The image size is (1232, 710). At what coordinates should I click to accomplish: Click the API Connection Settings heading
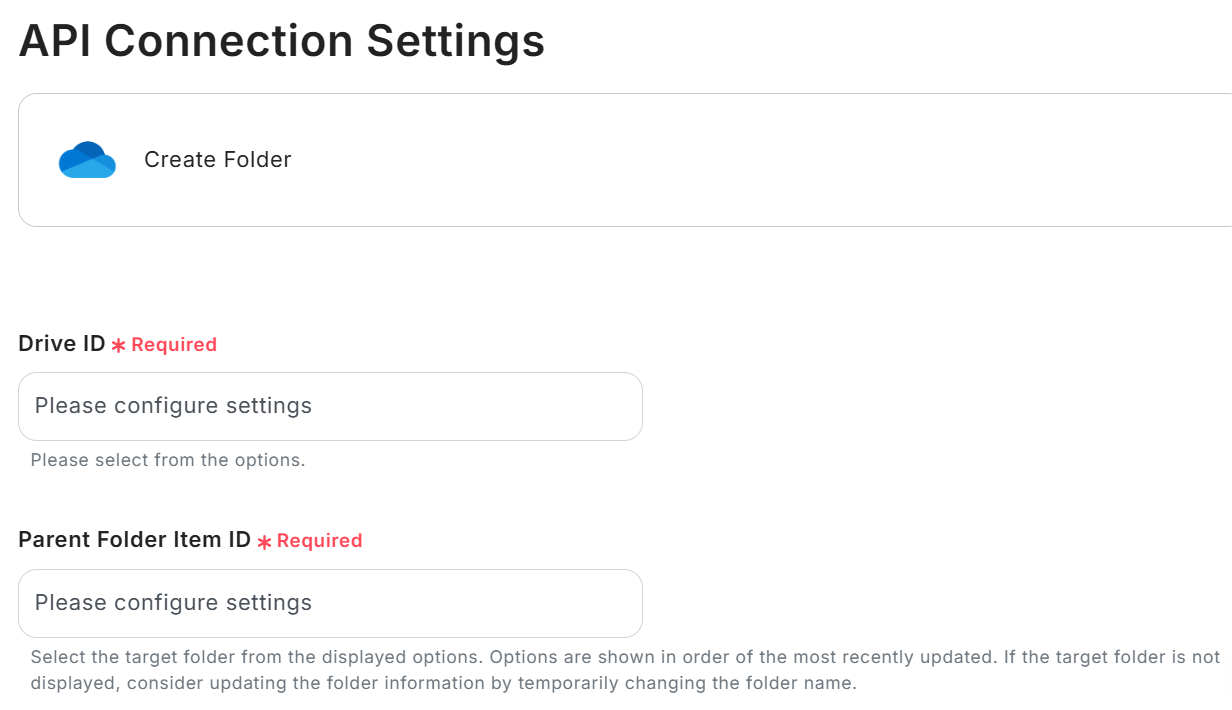pyautogui.click(x=281, y=41)
